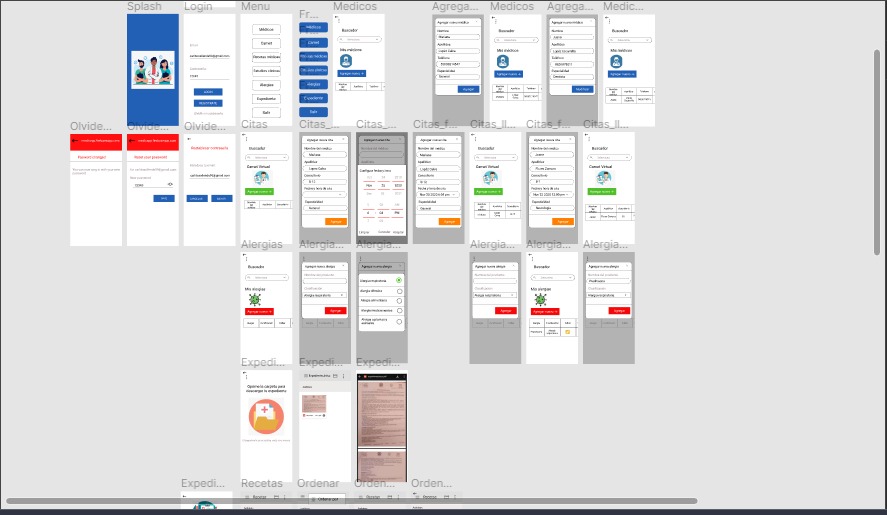Click back arrow in Medic... frame
Image resolution: width=887 pixels, height=515 pixels.
pyautogui.click(x=607, y=18)
